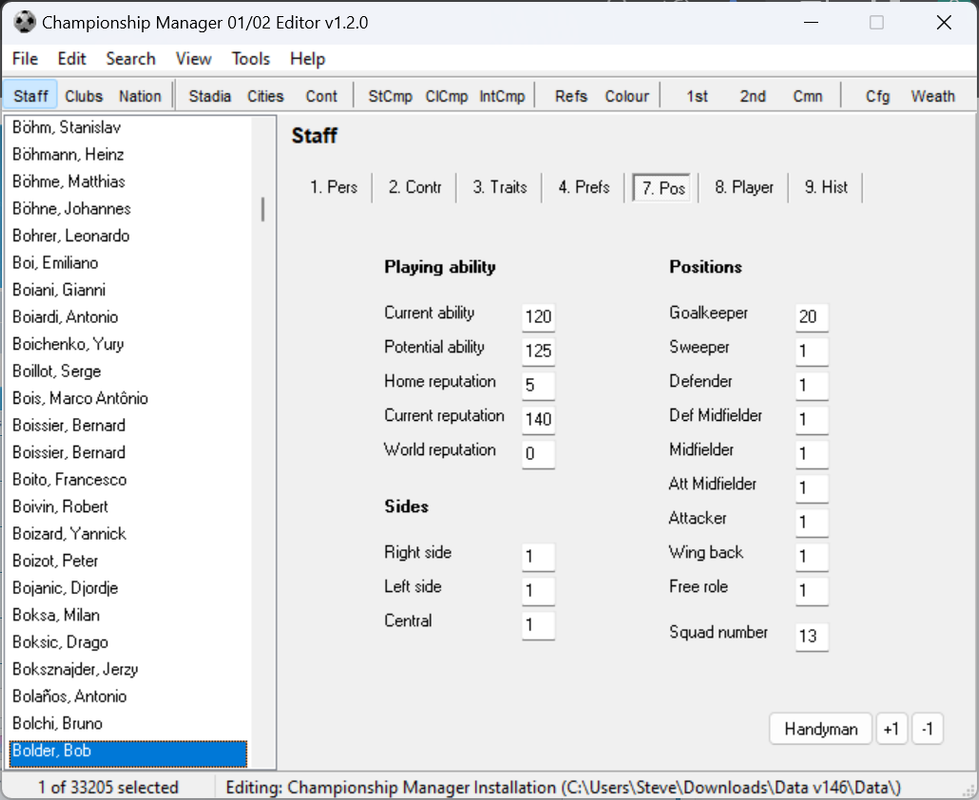Image resolution: width=979 pixels, height=800 pixels.
Task: Click the +1 button
Action: coord(891,729)
